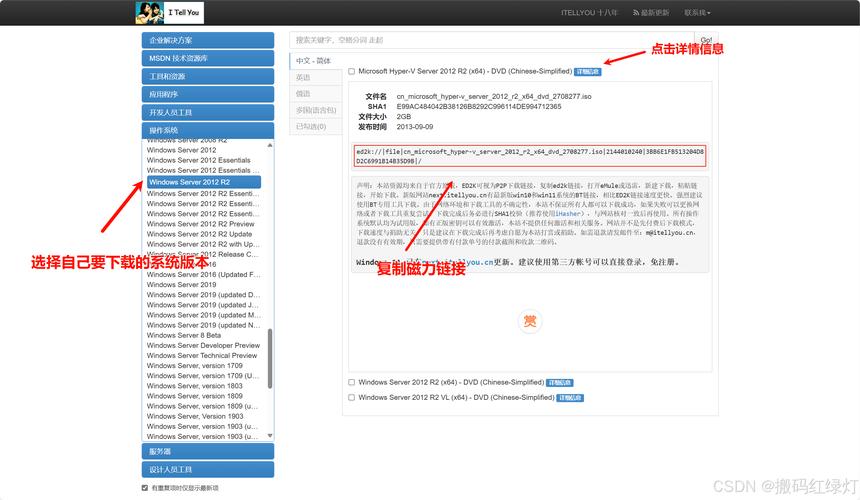Expand the 企业解决方案 panel
This screenshot has width=860, height=500.
click(x=208, y=40)
